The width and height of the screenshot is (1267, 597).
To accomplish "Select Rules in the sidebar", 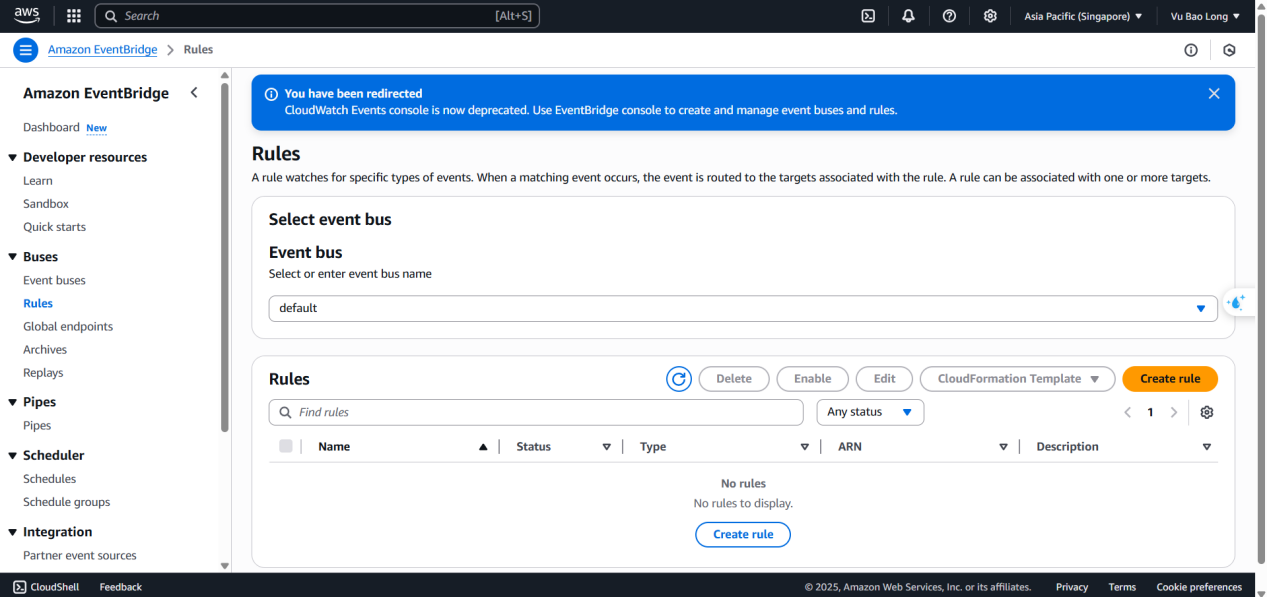I will click(x=38, y=303).
